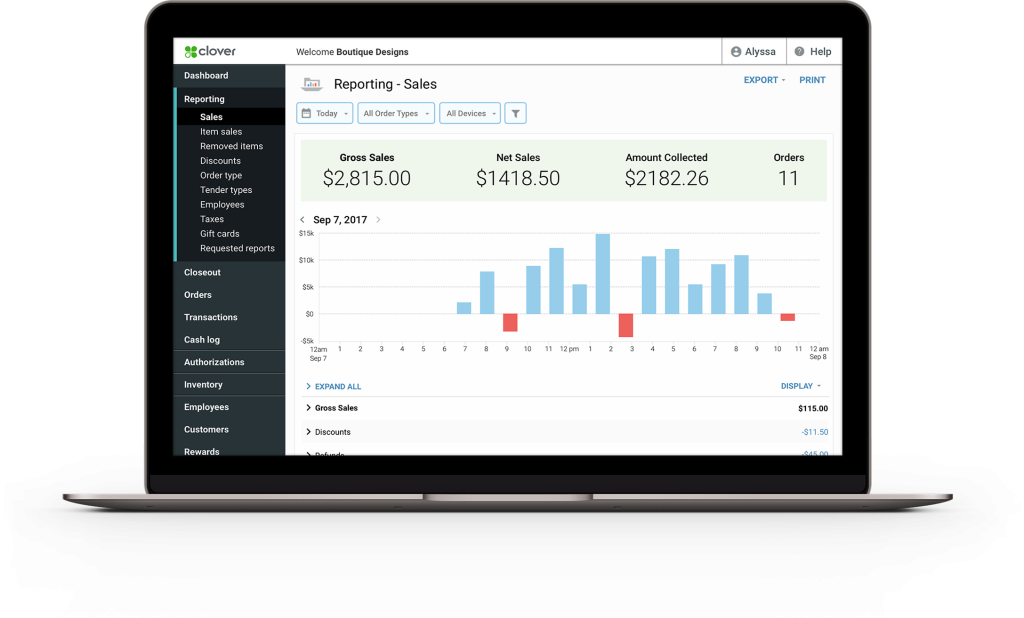This screenshot has height=618, width=1024.
Task: Click the Clover logo icon
Action: click(191, 52)
